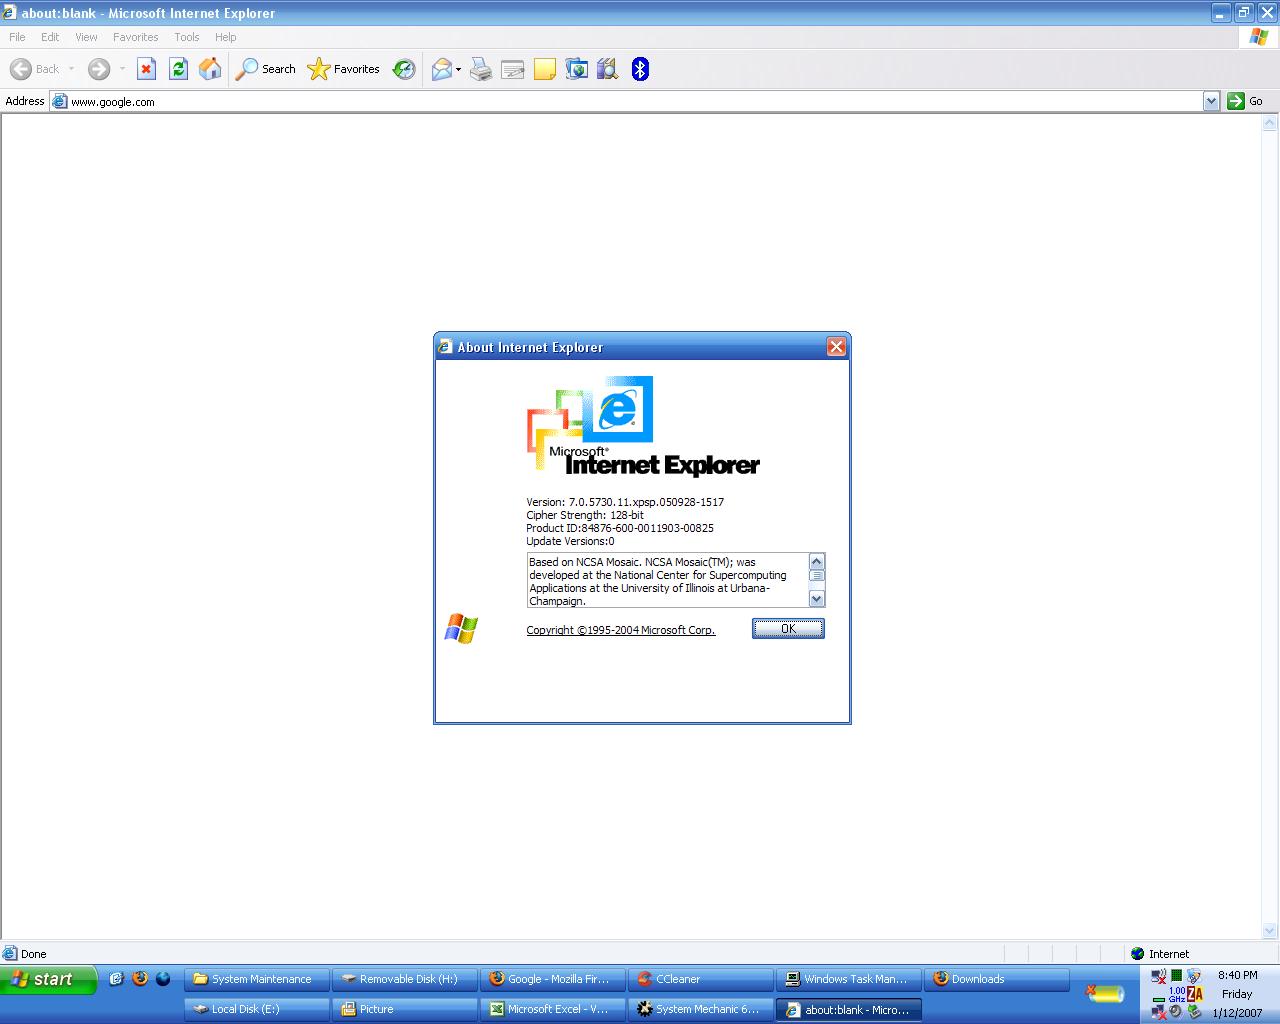Screen dimensions: 1280x1024
Task: Refresh the page with the green arrows icon
Action: (x=178, y=69)
